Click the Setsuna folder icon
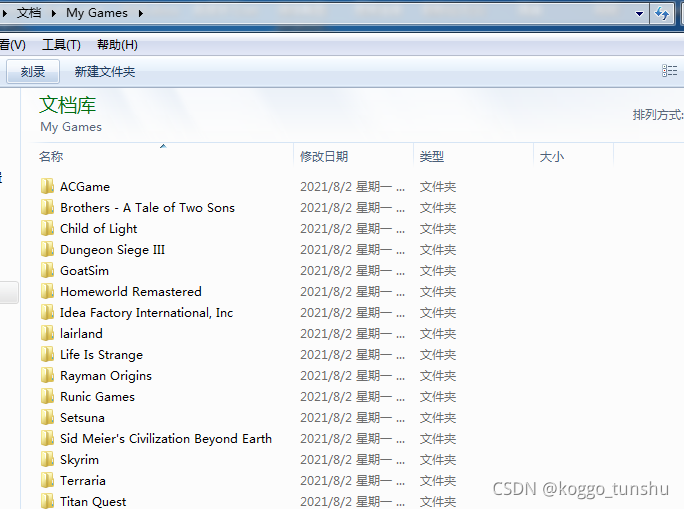684x509 pixels. tap(47, 417)
